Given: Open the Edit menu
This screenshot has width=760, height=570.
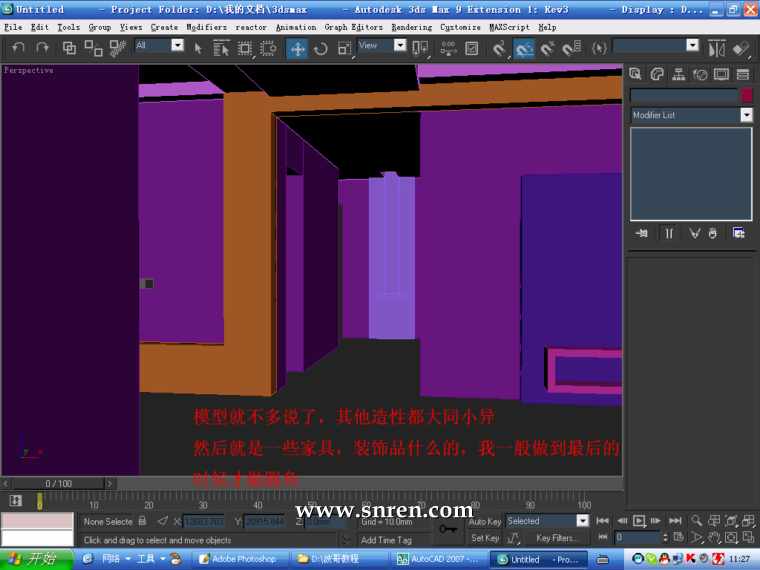Looking at the screenshot, I should (40, 27).
